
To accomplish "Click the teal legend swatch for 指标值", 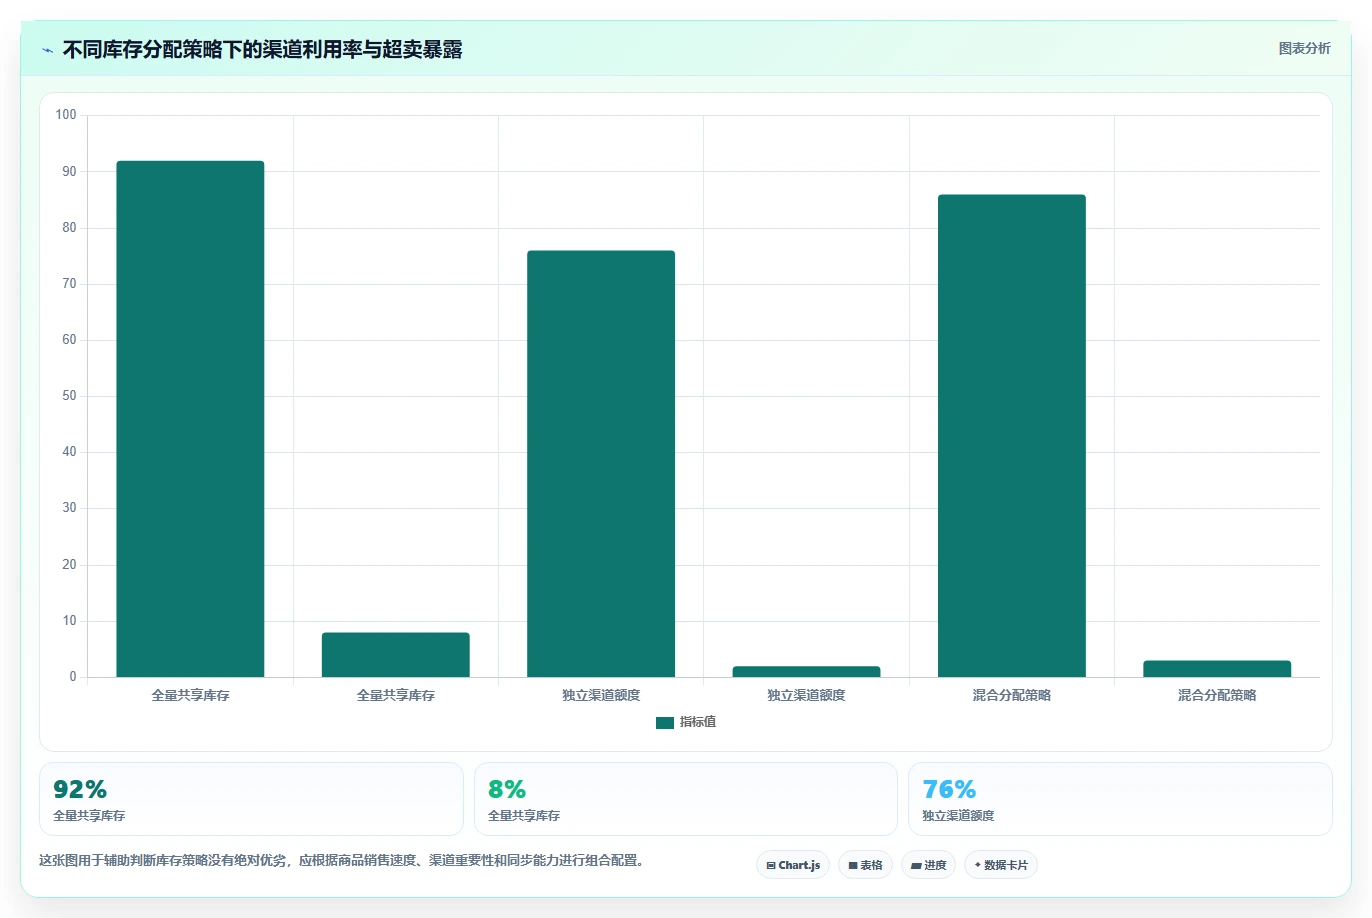I will click(x=665, y=722).
